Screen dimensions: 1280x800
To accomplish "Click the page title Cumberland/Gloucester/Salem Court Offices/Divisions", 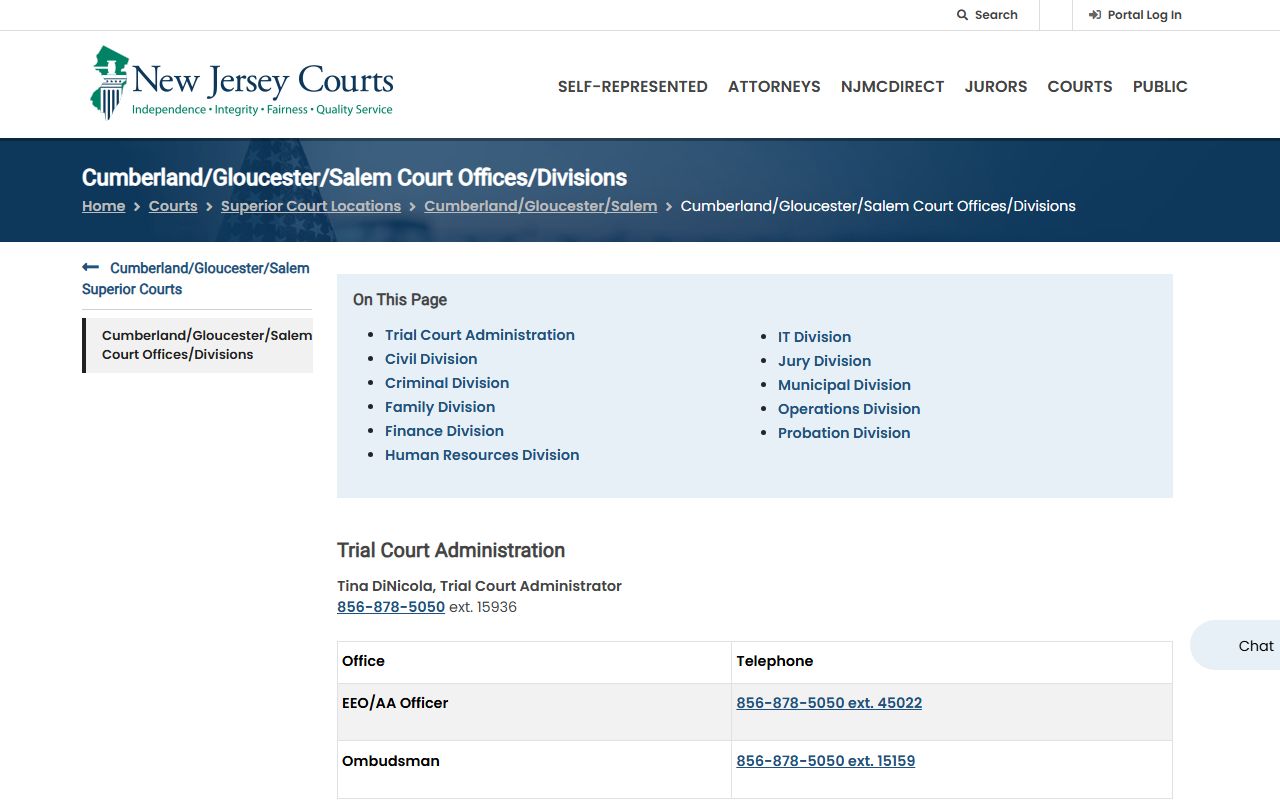I will point(354,178).
